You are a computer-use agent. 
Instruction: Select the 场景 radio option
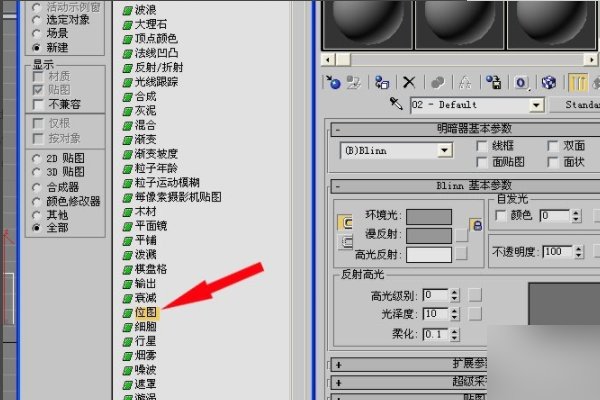click(x=36, y=34)
